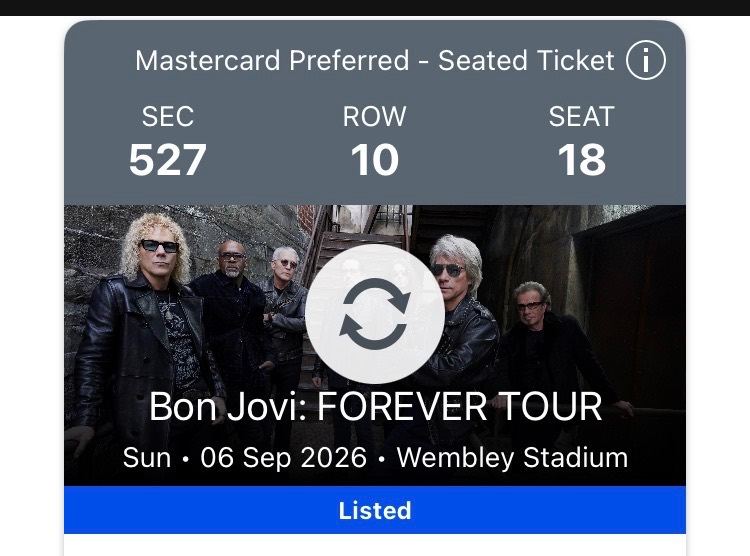Tap the SEC label heading

point(167,117)
